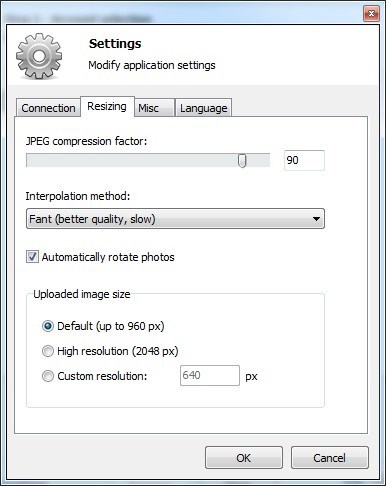This screenshot has height=486, width=386.
Task: Click the 'px' unit label beside custom resolution
Action: pyautogui.click(x=251, y=377)
